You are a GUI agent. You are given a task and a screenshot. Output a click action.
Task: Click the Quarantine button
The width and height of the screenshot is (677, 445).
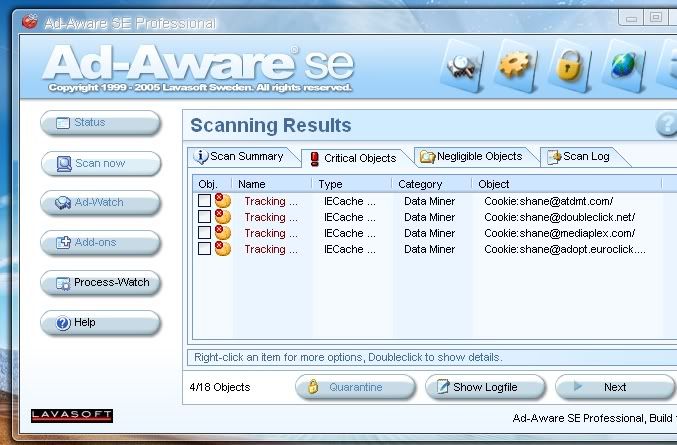coord(355,387)
